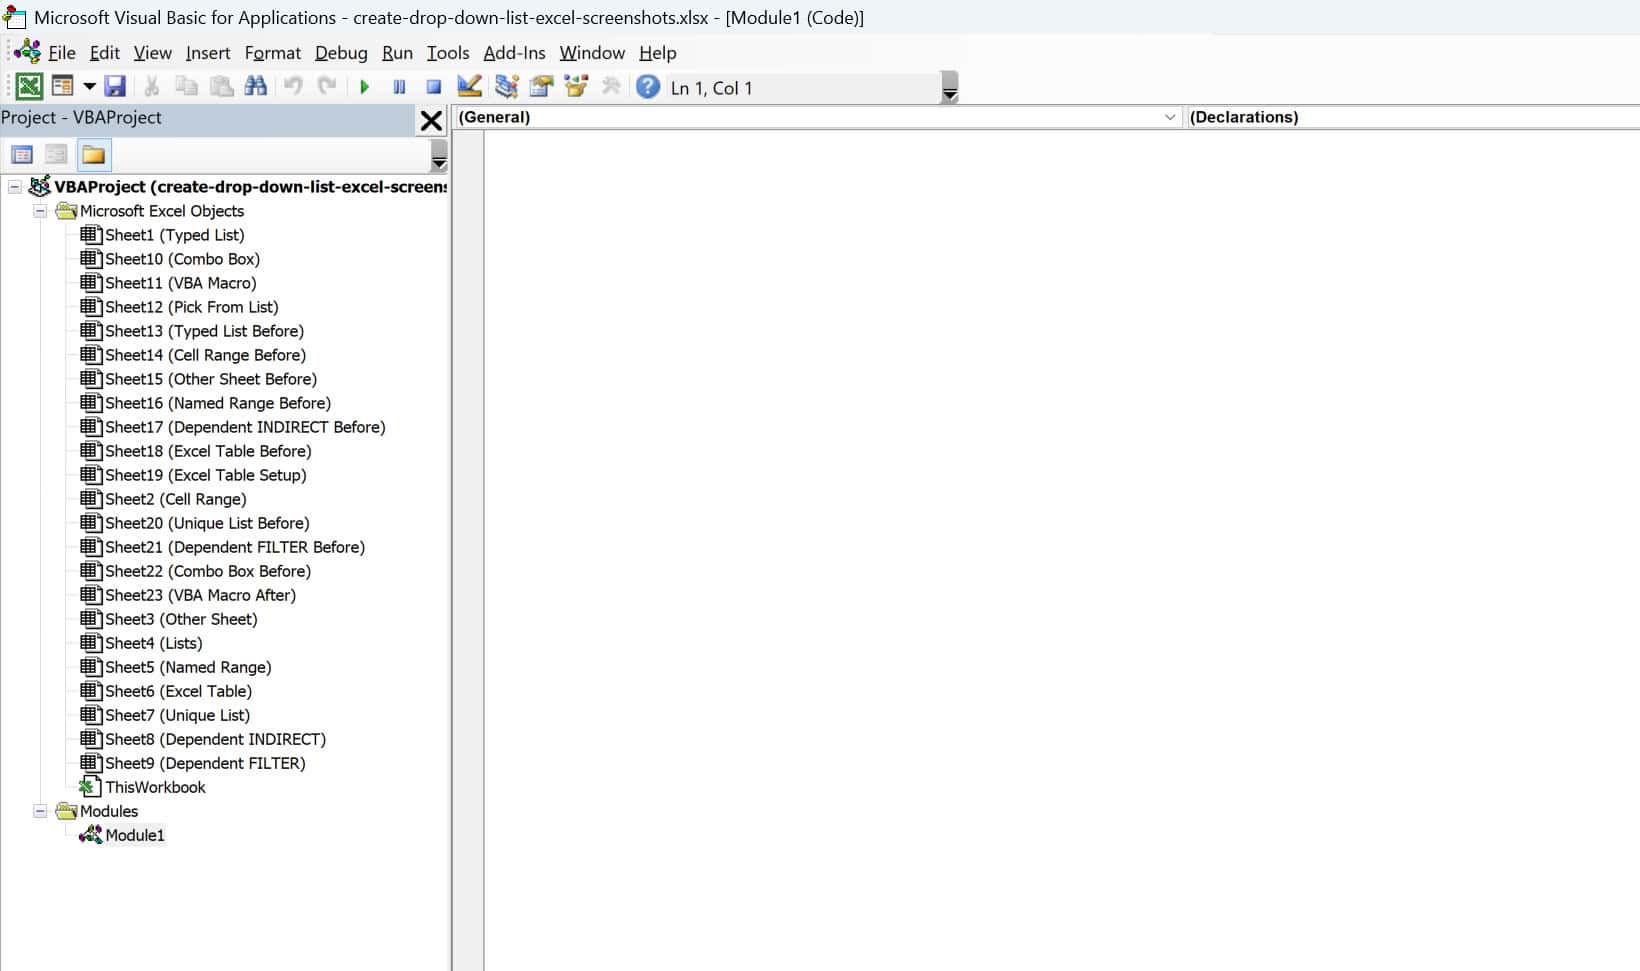Save the workbook with the floppy icon
Image resolution: width=1640 pixels, height=971 pixels.
pos(115,87)
